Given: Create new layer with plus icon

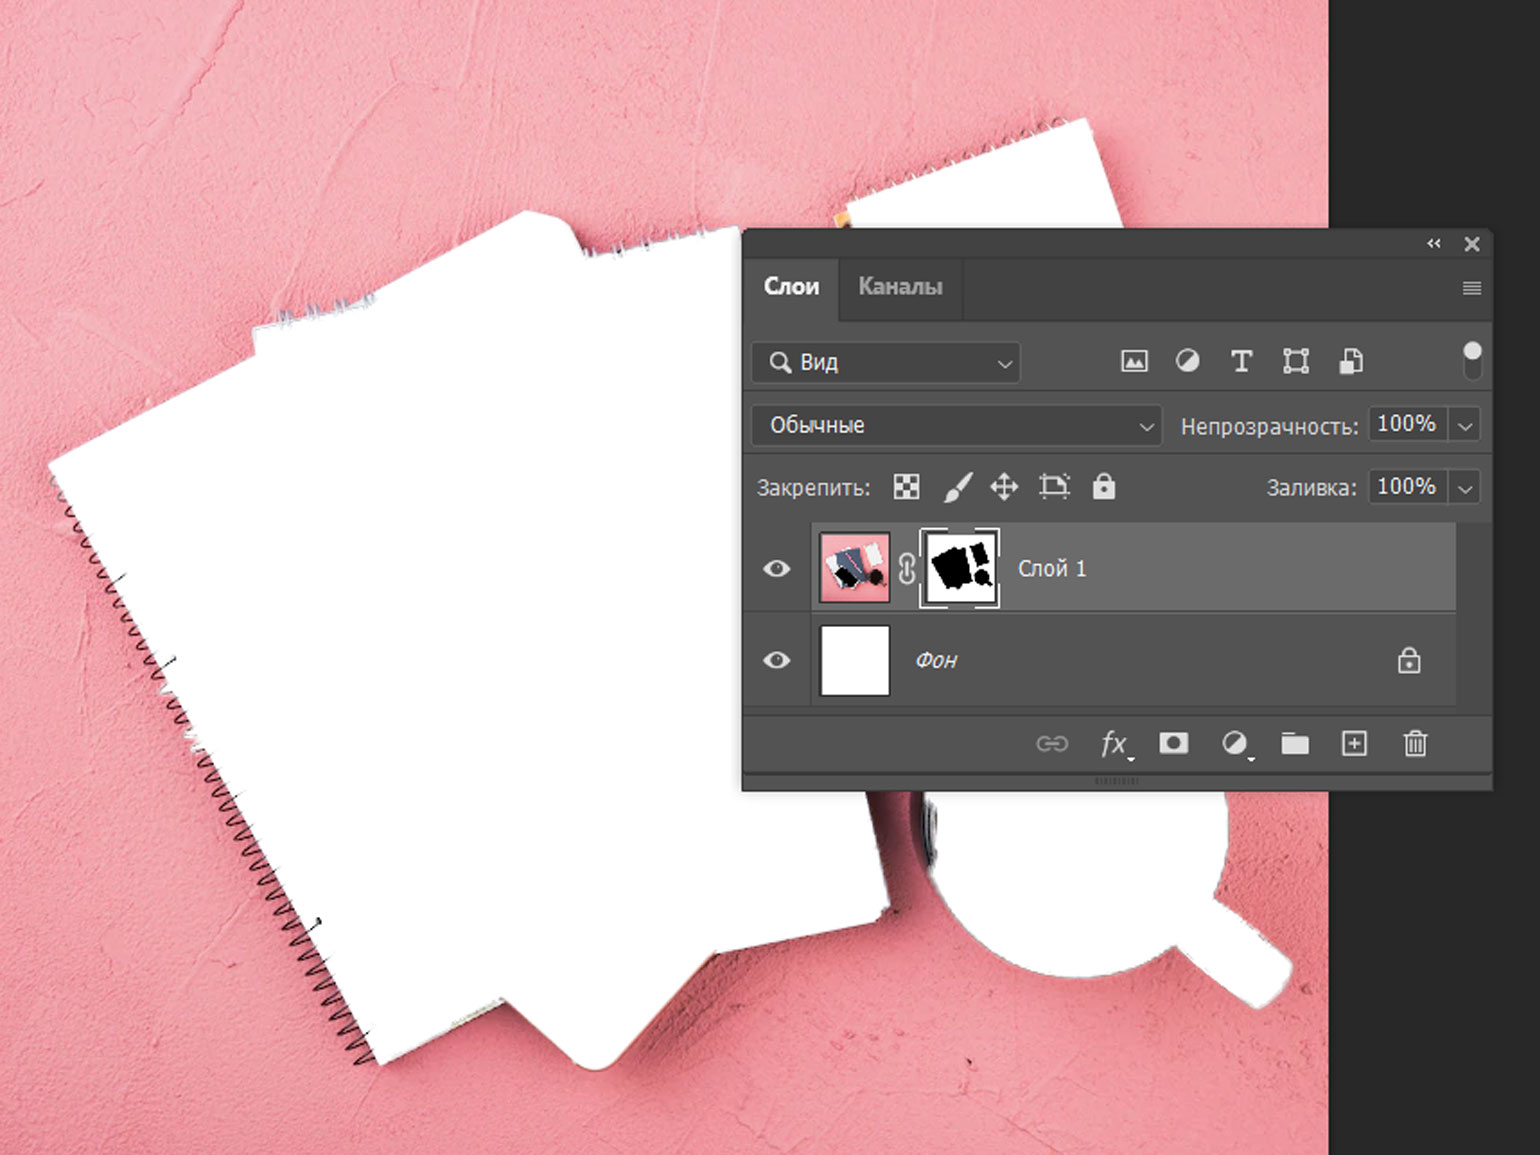Looking at the screenshot, I should (1354, 744).
